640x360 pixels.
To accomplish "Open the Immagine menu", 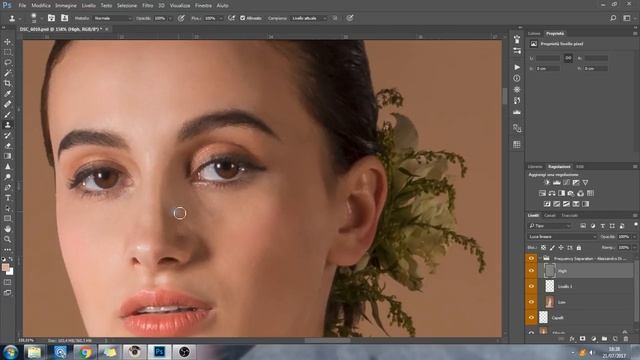I will point(66,5).
